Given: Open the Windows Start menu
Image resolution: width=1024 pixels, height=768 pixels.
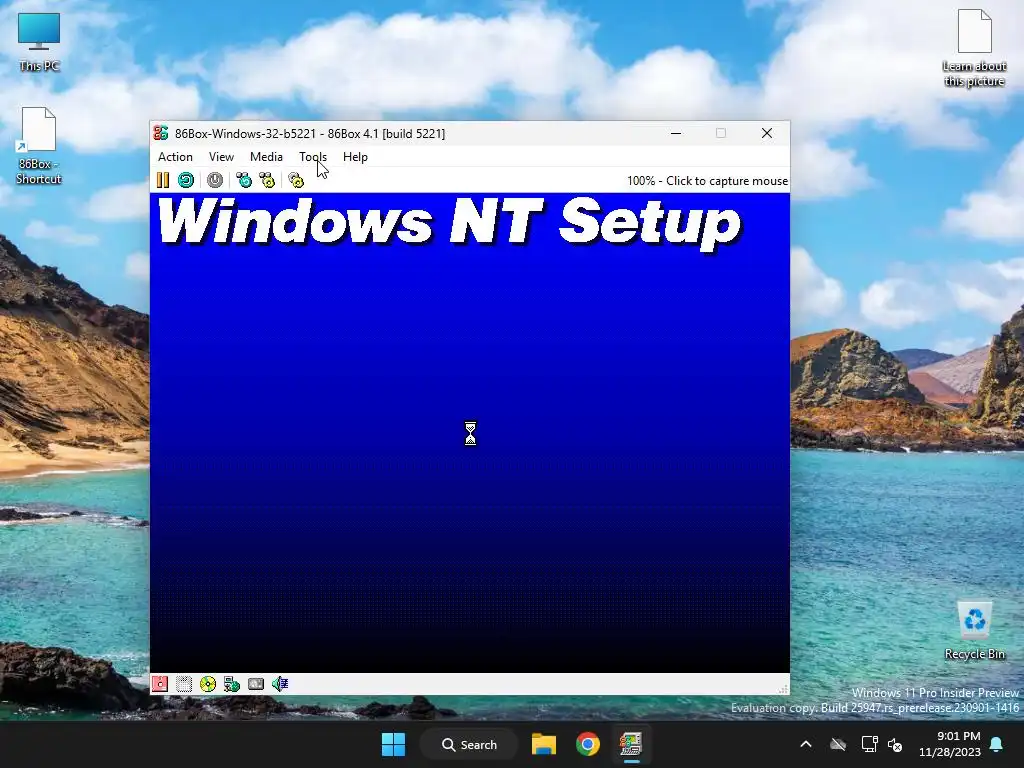Looking at the screenshot, I should [x=393, y=744].
